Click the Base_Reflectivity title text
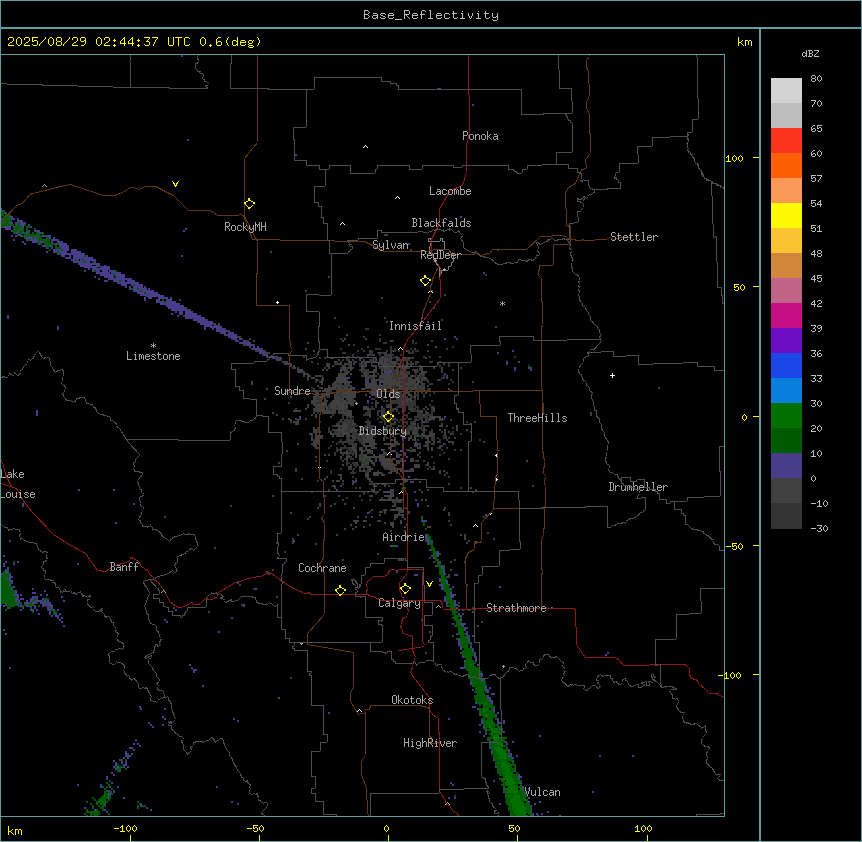The height and width of the screenshot is (842, 862). tap(431, 15)
